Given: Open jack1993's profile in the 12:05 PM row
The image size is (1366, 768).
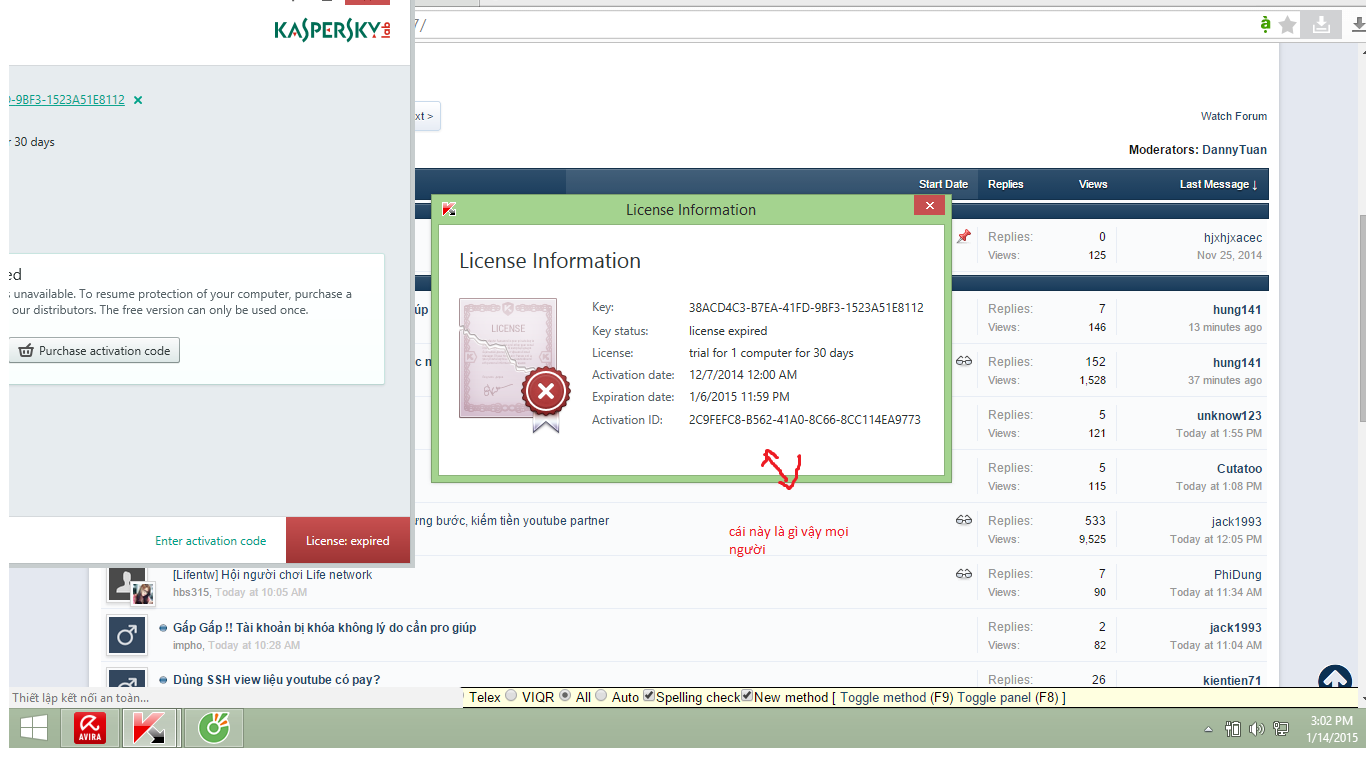Looking at the screenshot, I should pos(1236,522).
